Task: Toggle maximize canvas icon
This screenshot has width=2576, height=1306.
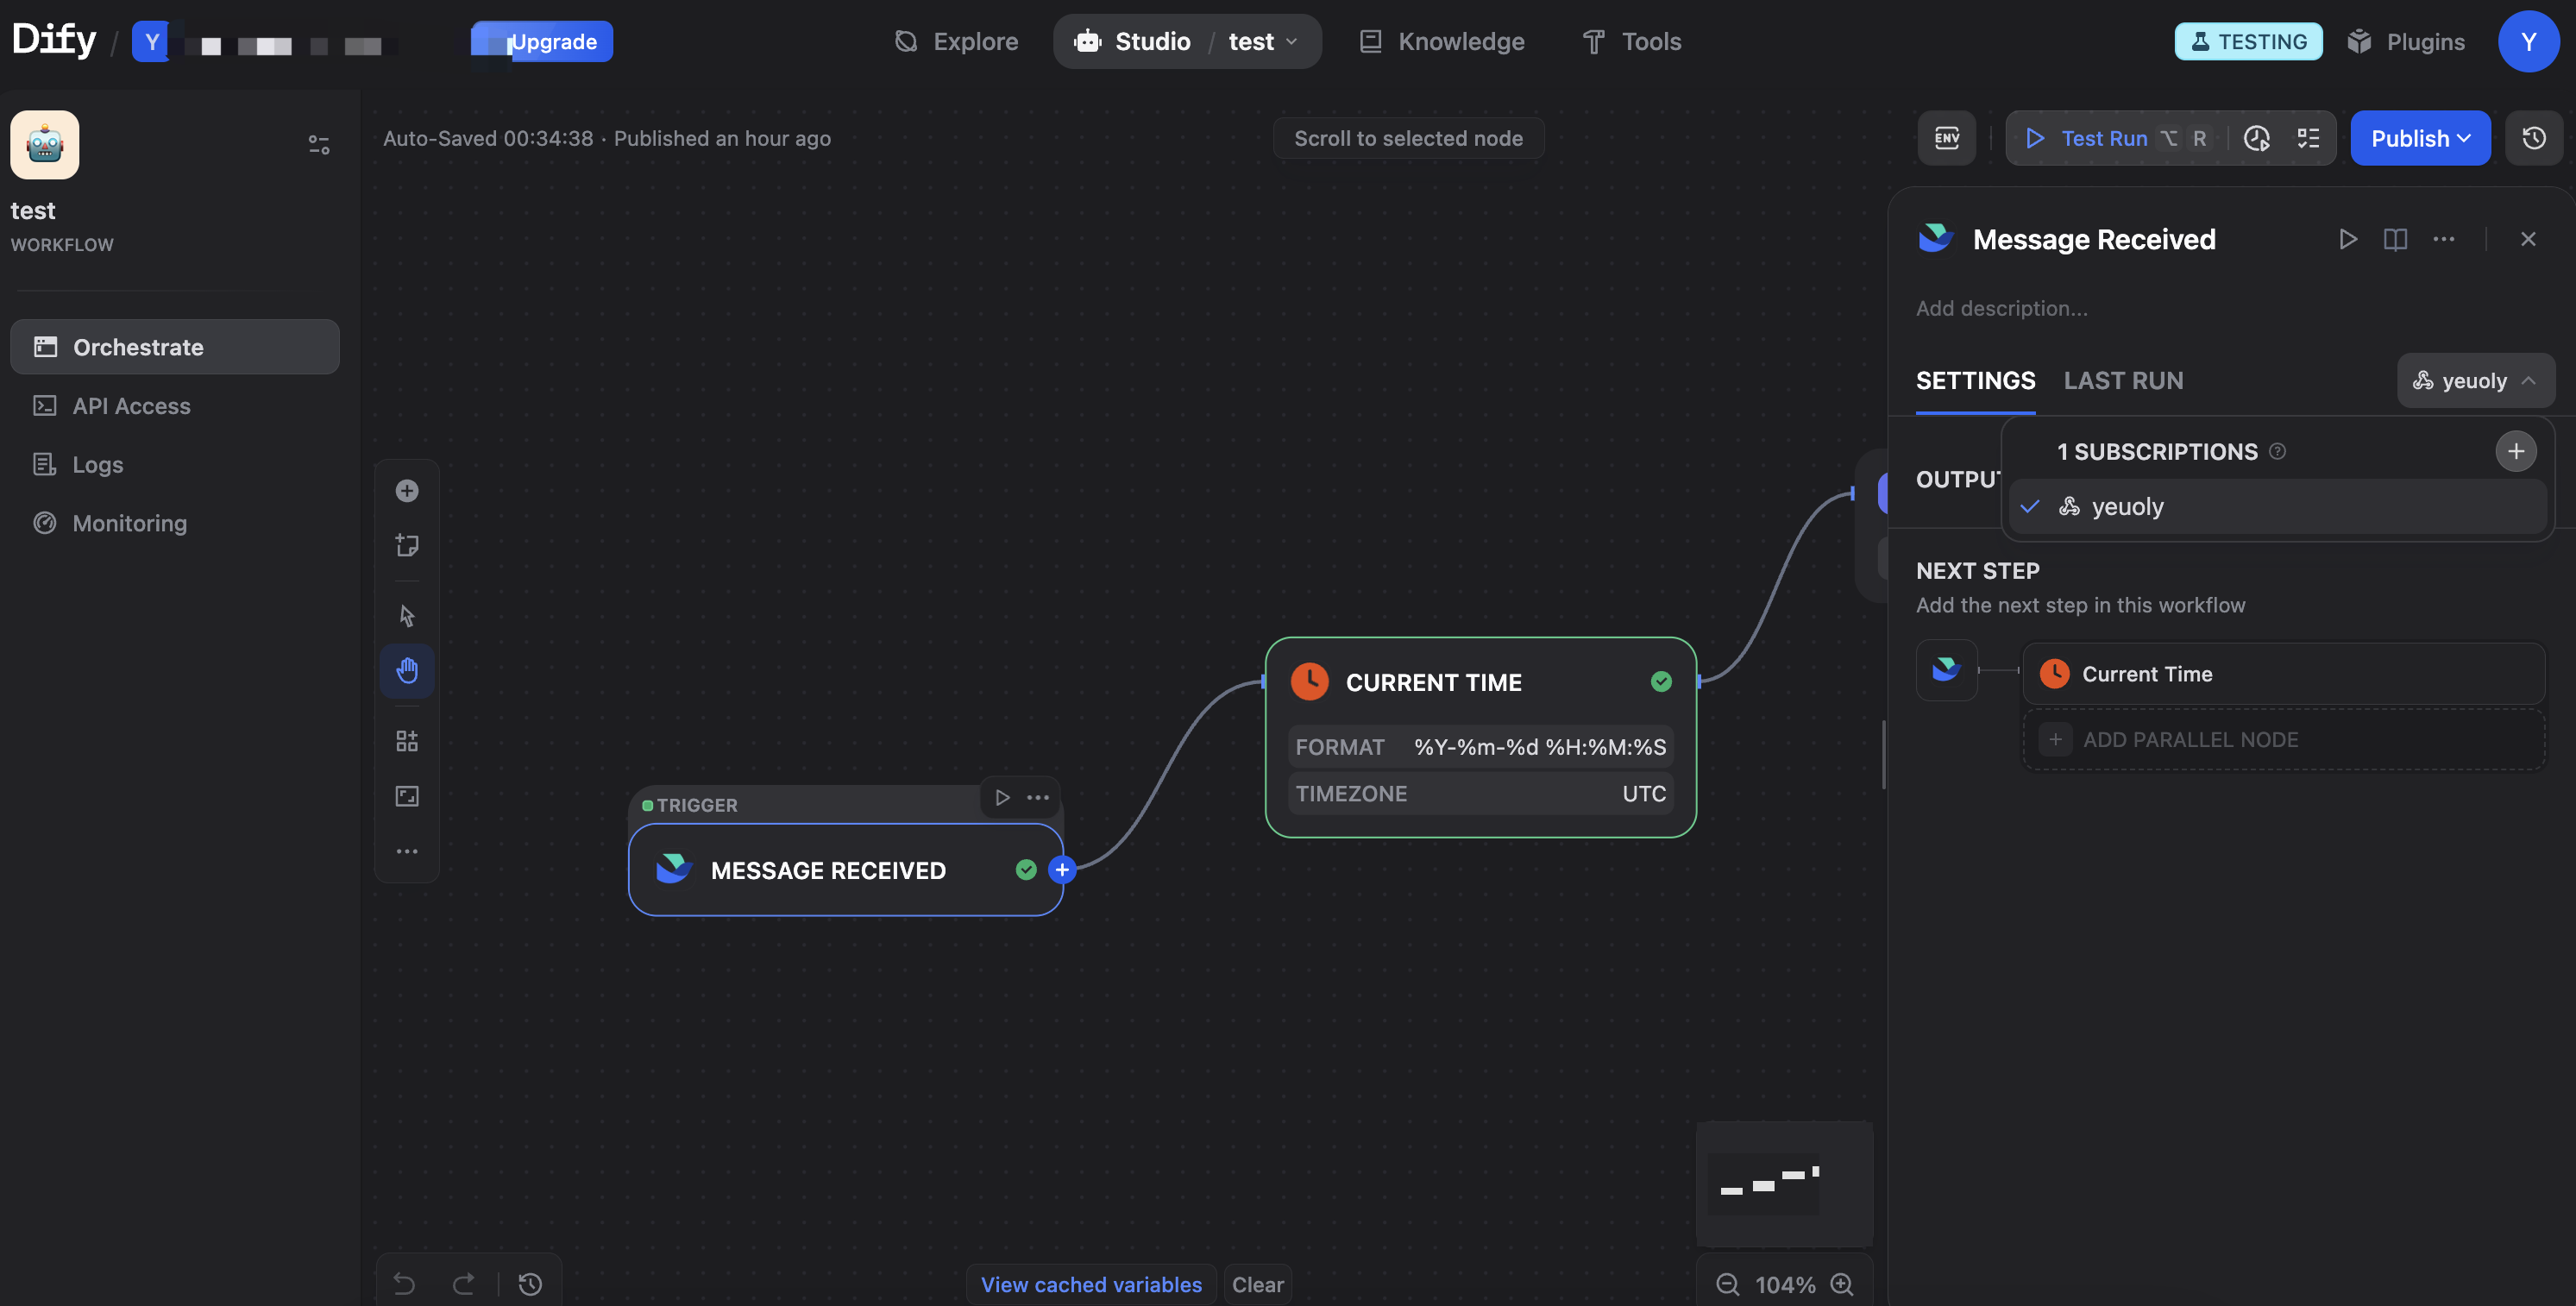Action: point(406,796)
